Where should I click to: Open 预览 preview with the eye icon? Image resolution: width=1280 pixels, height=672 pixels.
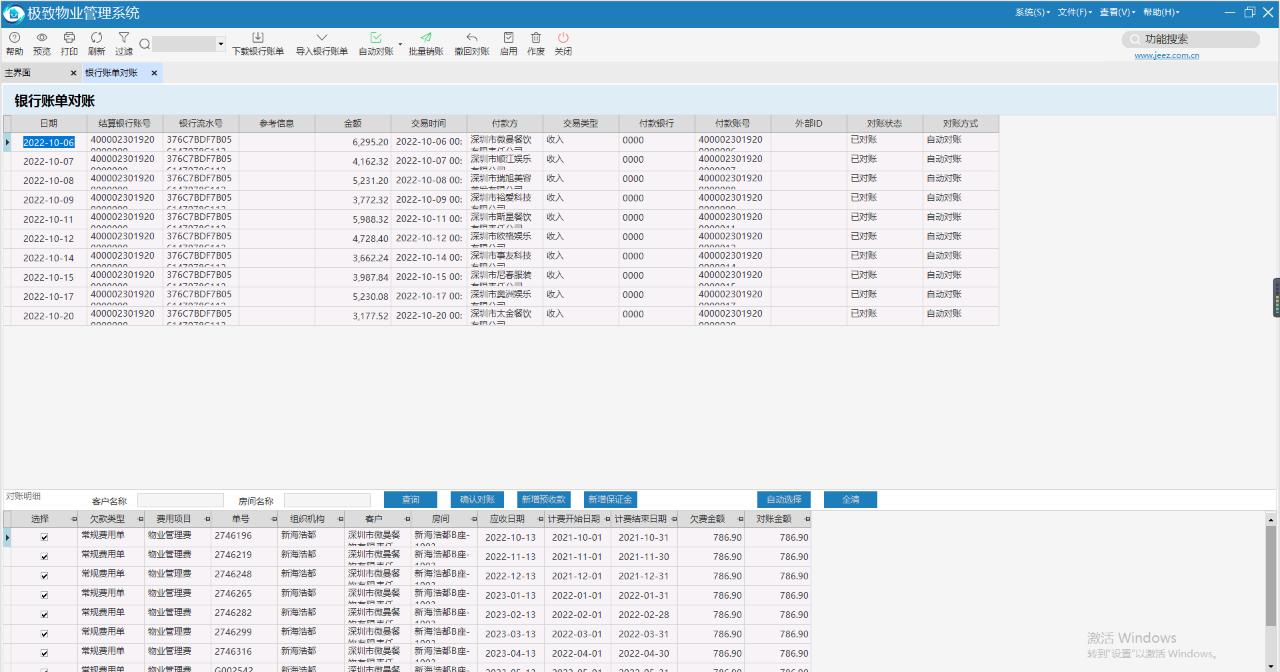pyautogui.click(x=42, y=38)
